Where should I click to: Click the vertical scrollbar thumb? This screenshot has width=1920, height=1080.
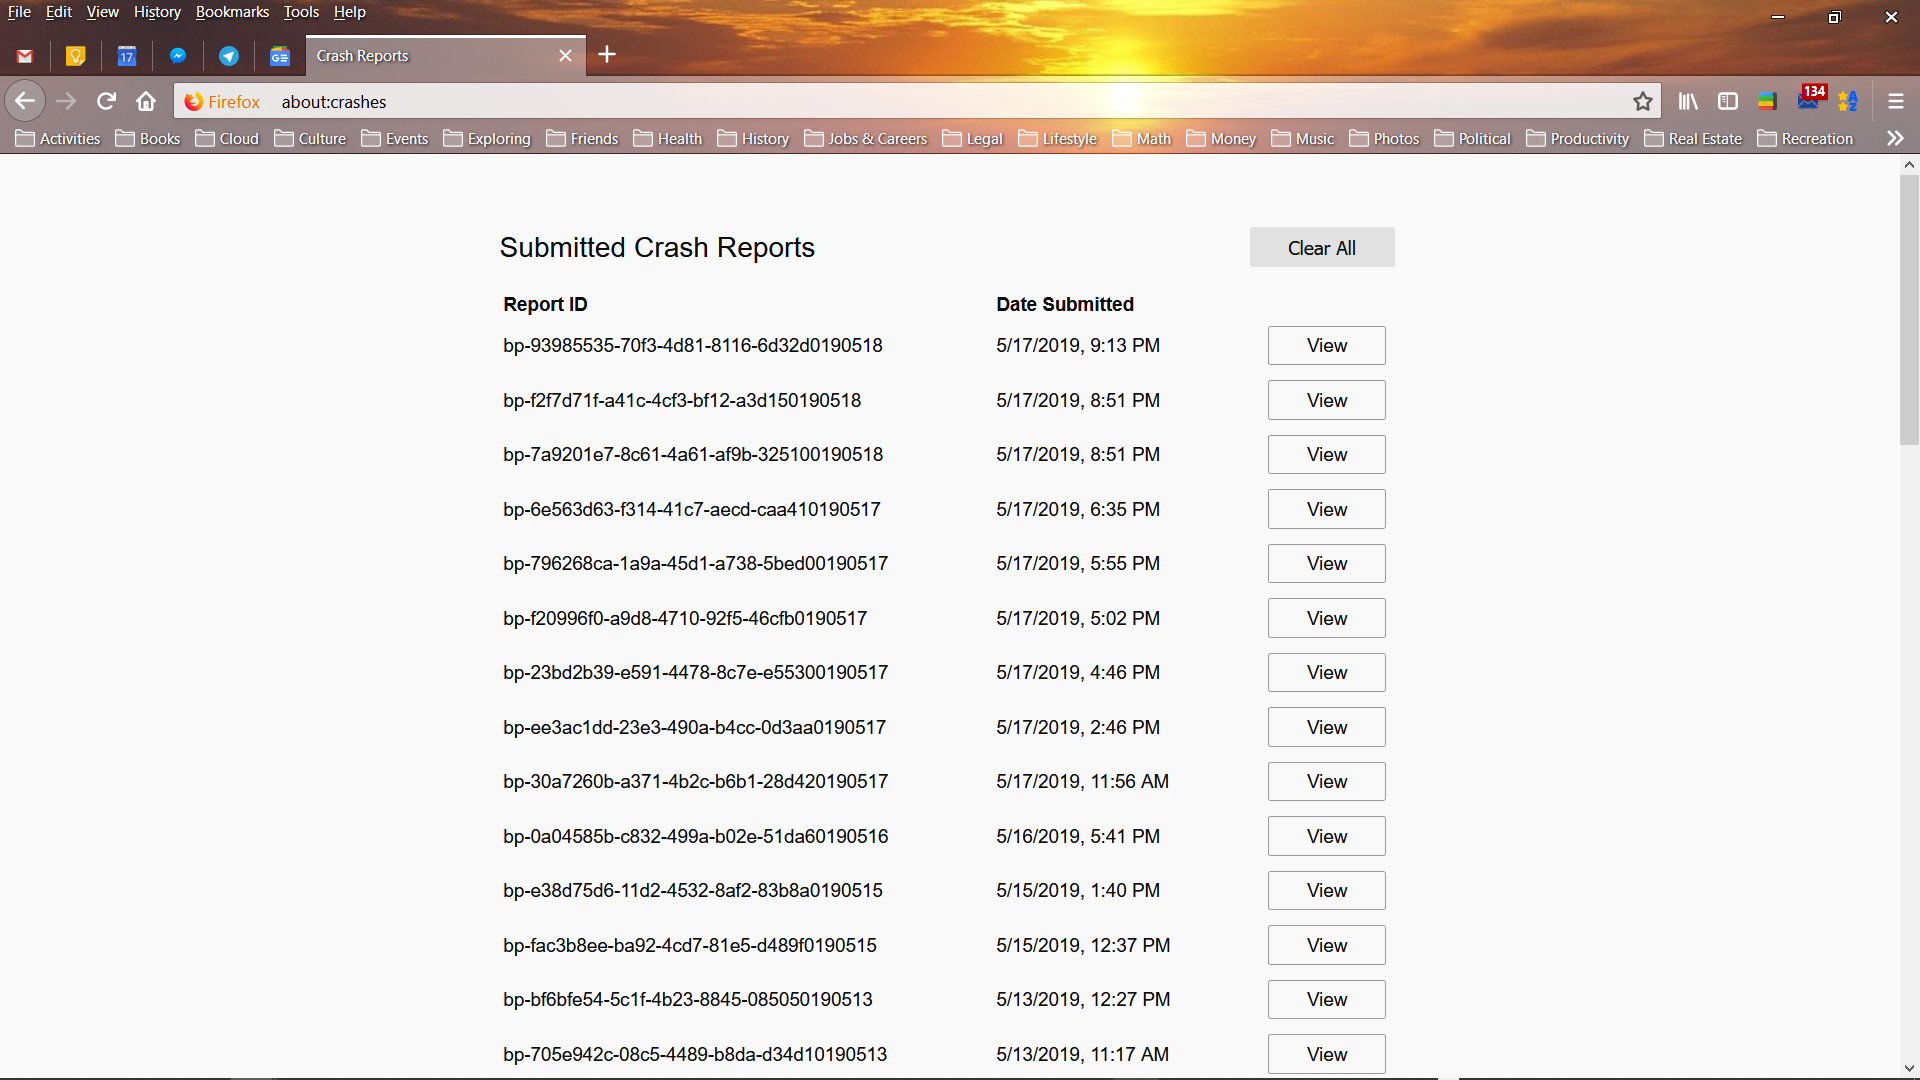[x=1909, y=310]
